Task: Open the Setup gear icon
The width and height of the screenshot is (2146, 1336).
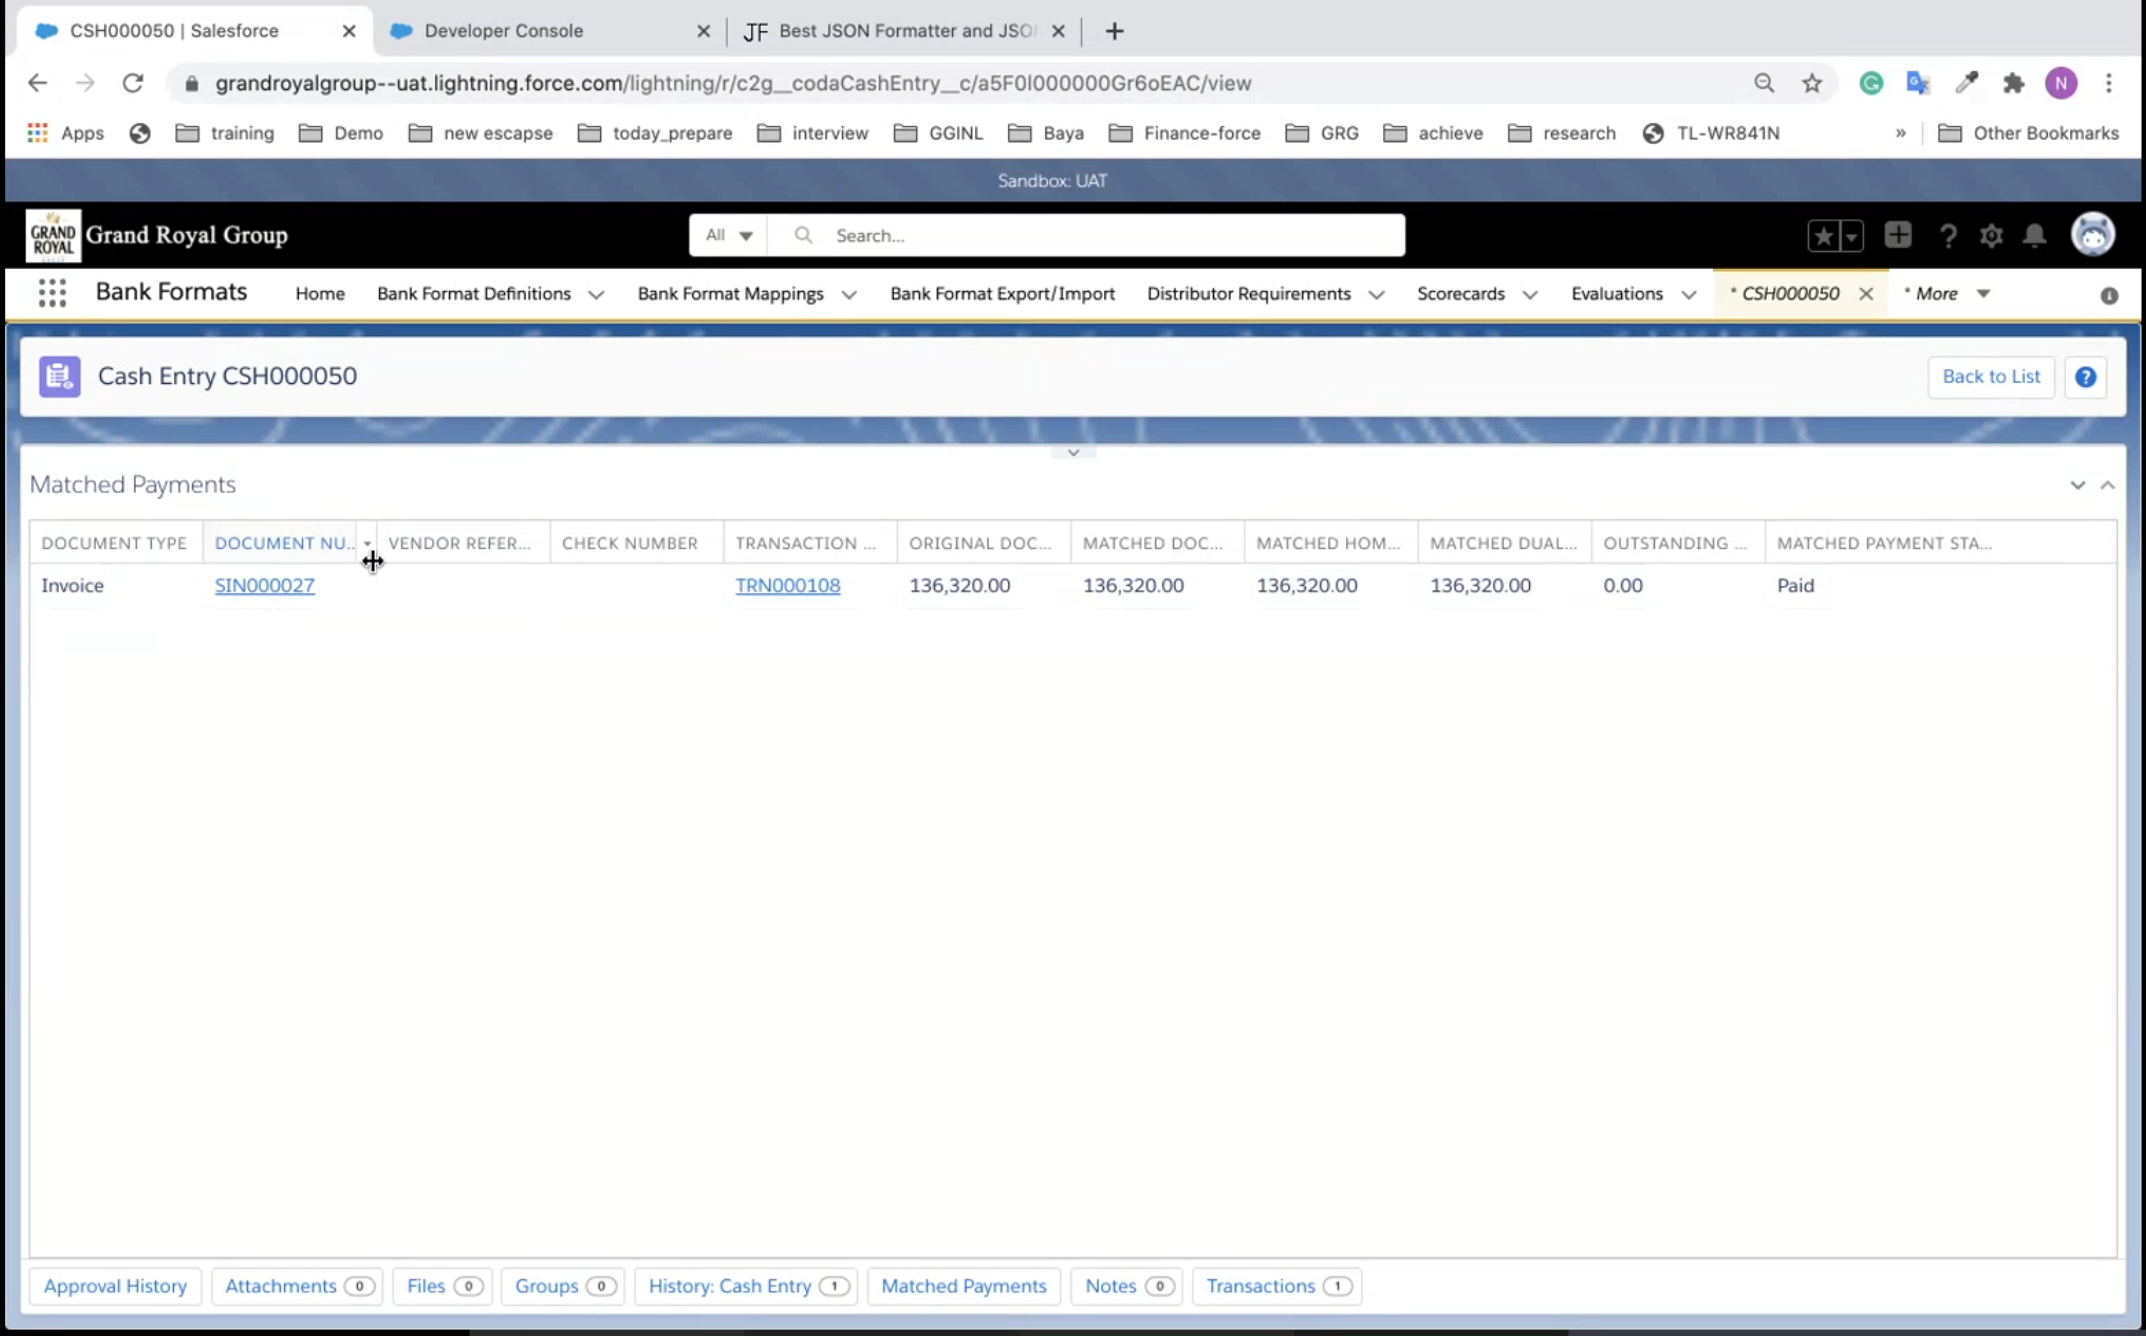Action: click(x=1991, y=236)
